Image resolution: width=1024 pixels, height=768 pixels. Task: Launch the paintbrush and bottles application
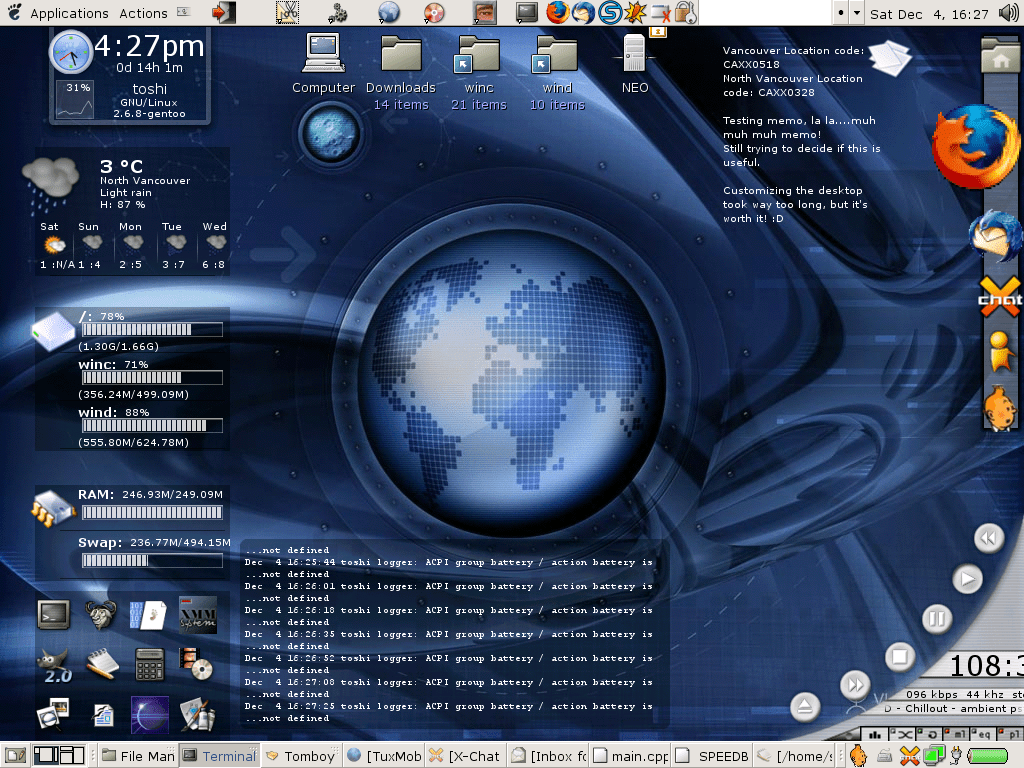(197, 714)
